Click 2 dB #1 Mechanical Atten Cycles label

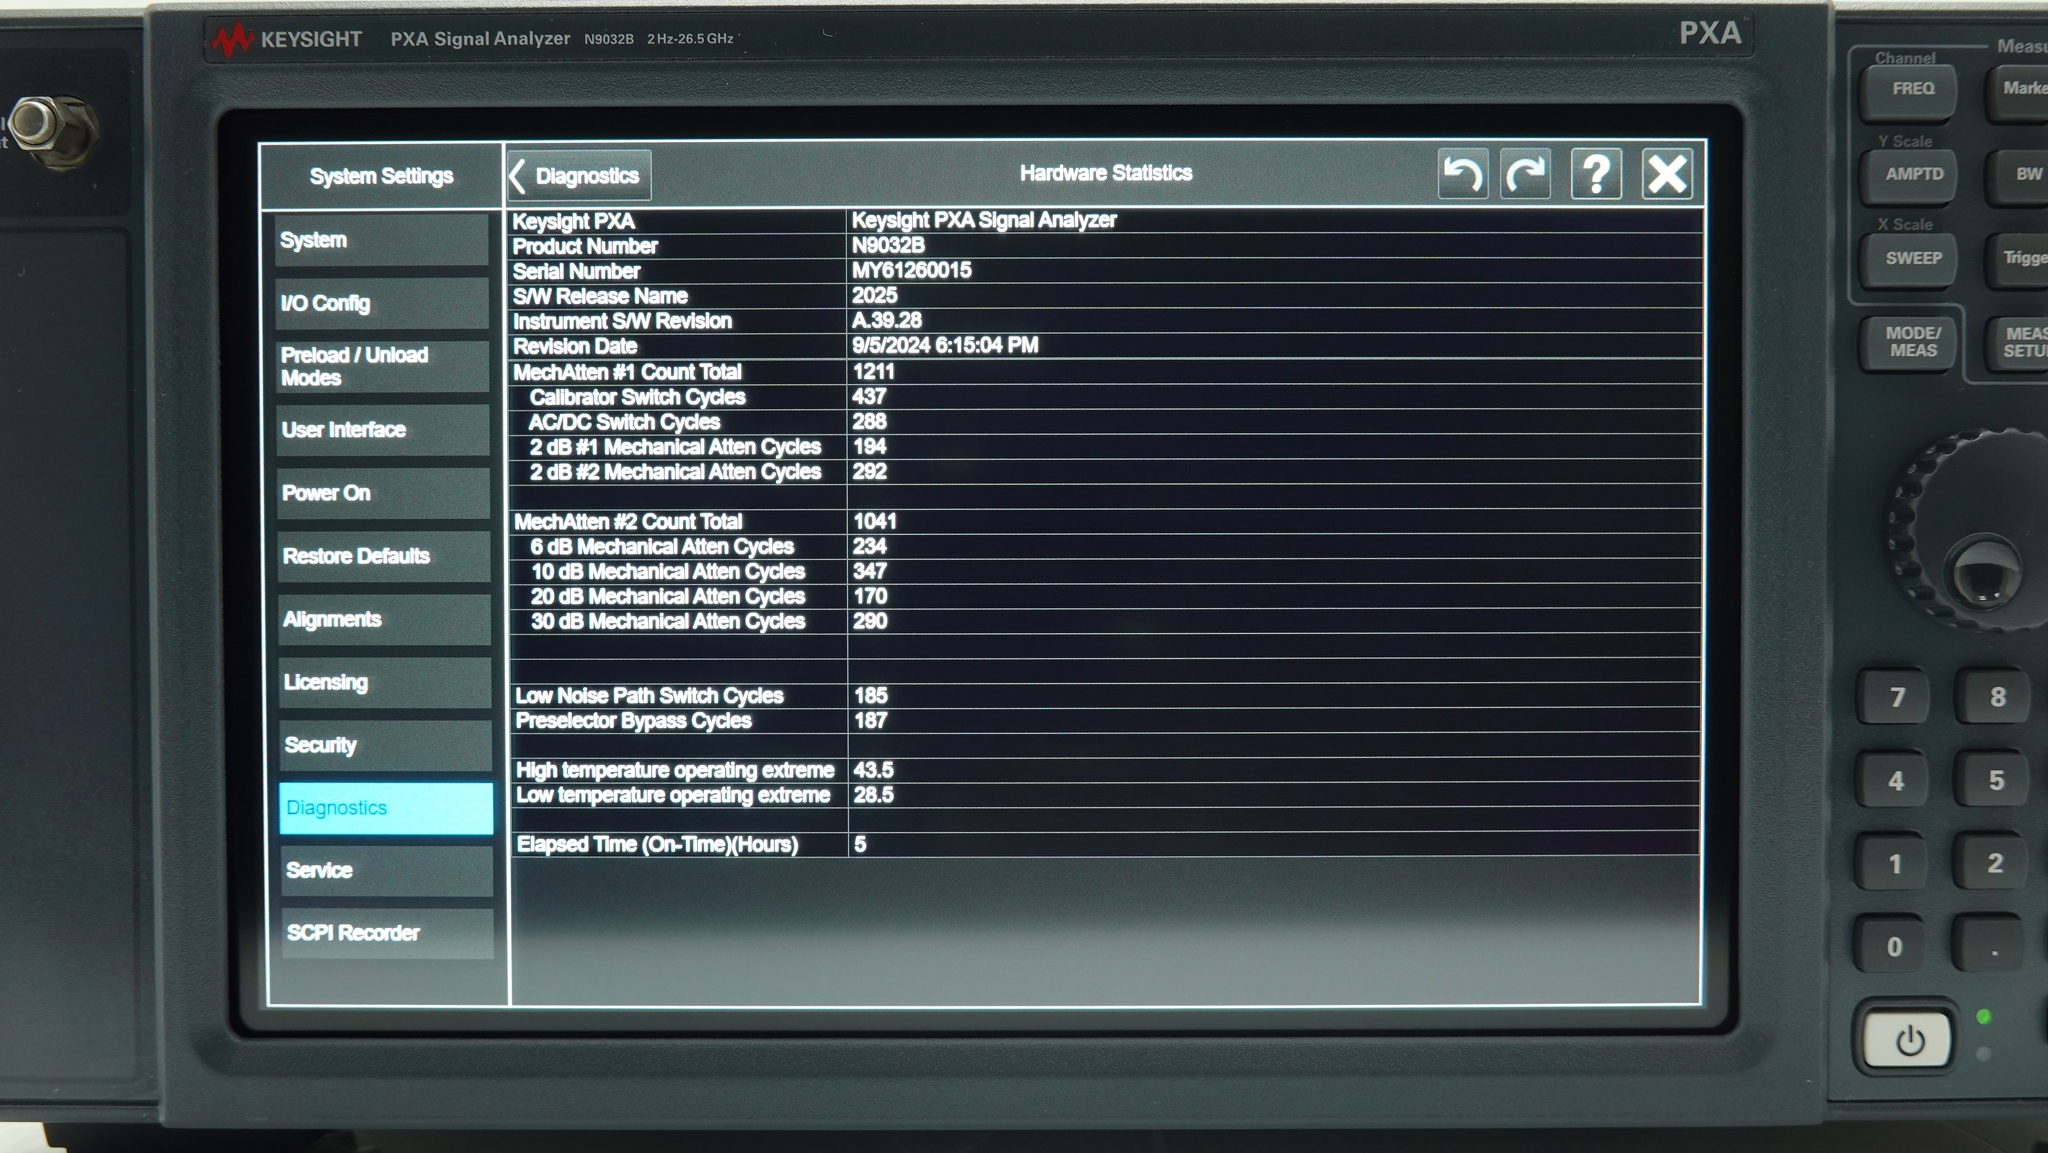tap(675, 447)
